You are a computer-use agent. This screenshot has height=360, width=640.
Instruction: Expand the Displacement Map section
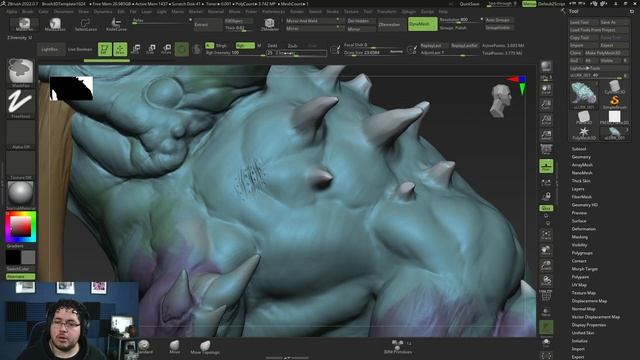pyautogui.click(x=589, y=301)
